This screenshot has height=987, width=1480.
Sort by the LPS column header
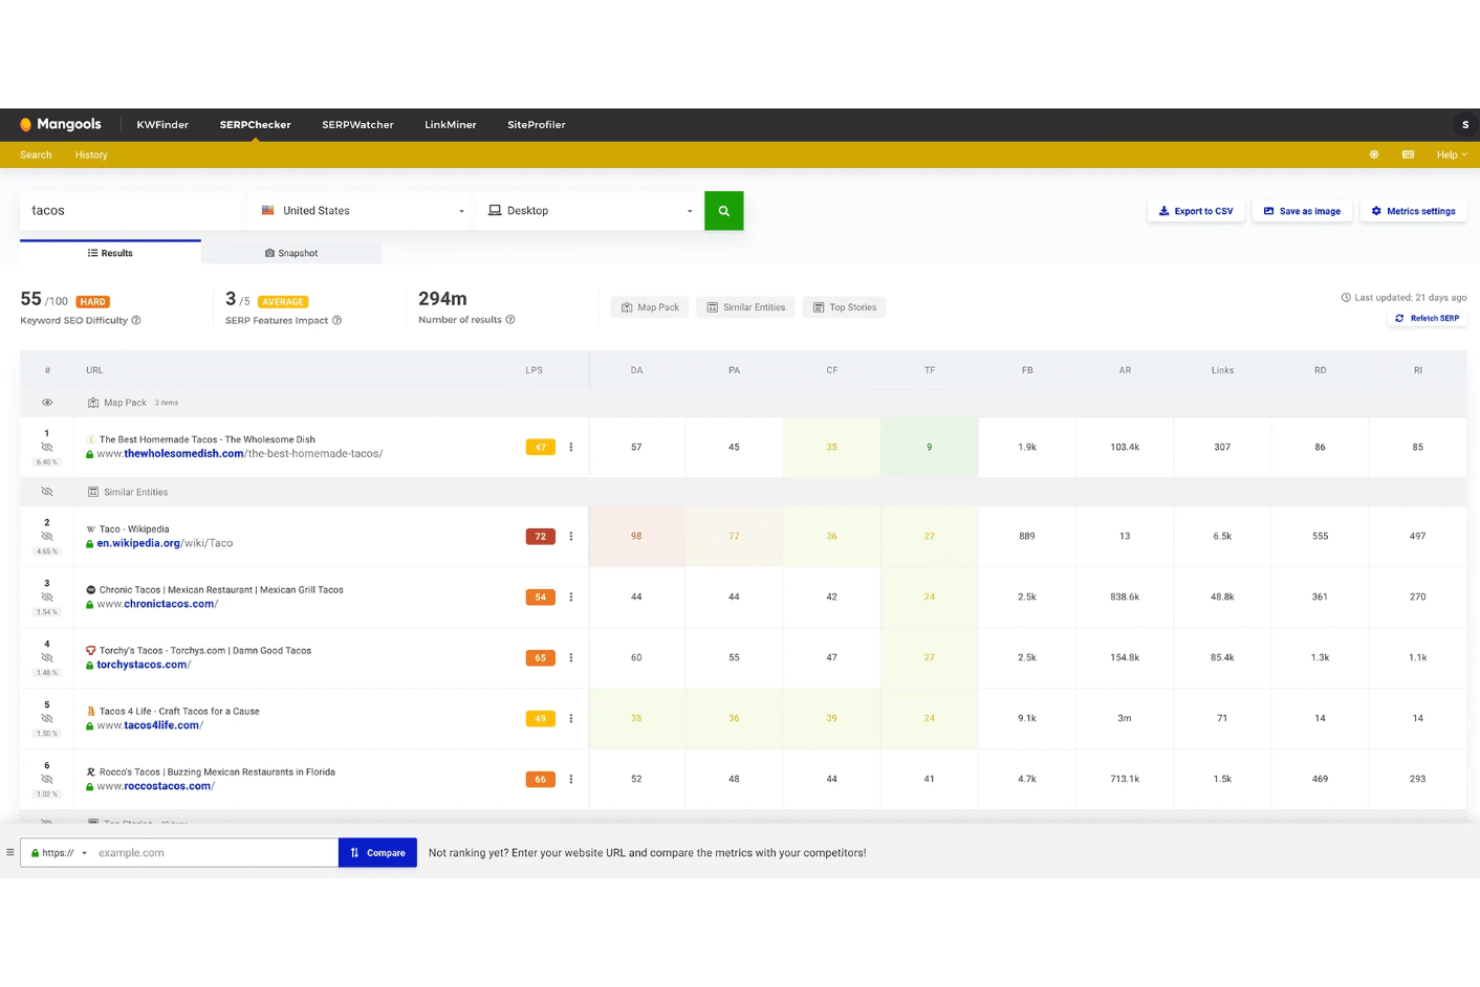click(534, 370)
